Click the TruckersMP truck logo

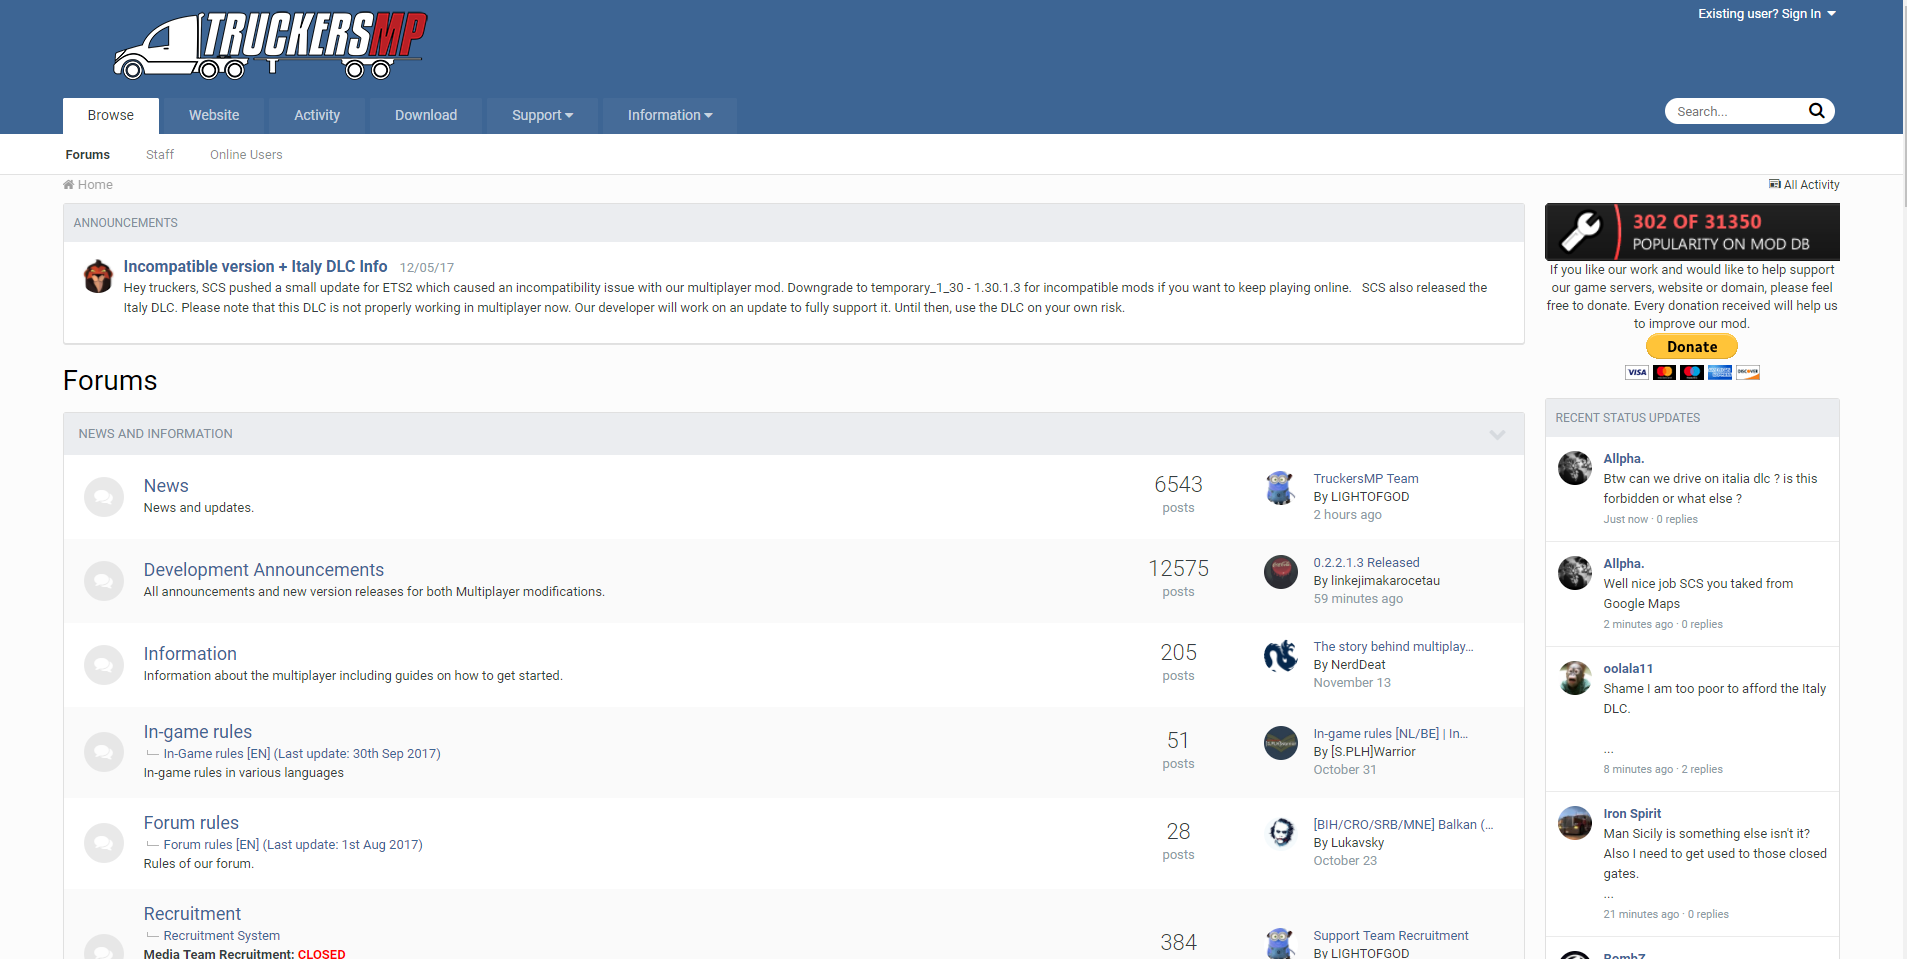pos(270,45)
